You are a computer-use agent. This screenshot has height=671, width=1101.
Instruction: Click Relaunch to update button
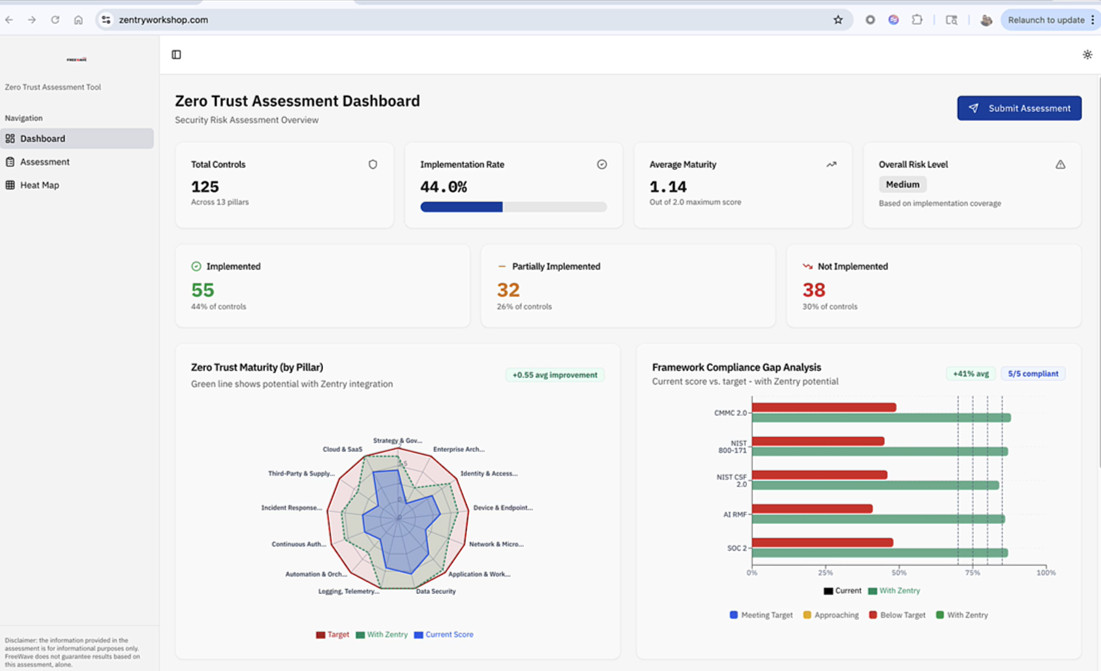pos(1045,20)
